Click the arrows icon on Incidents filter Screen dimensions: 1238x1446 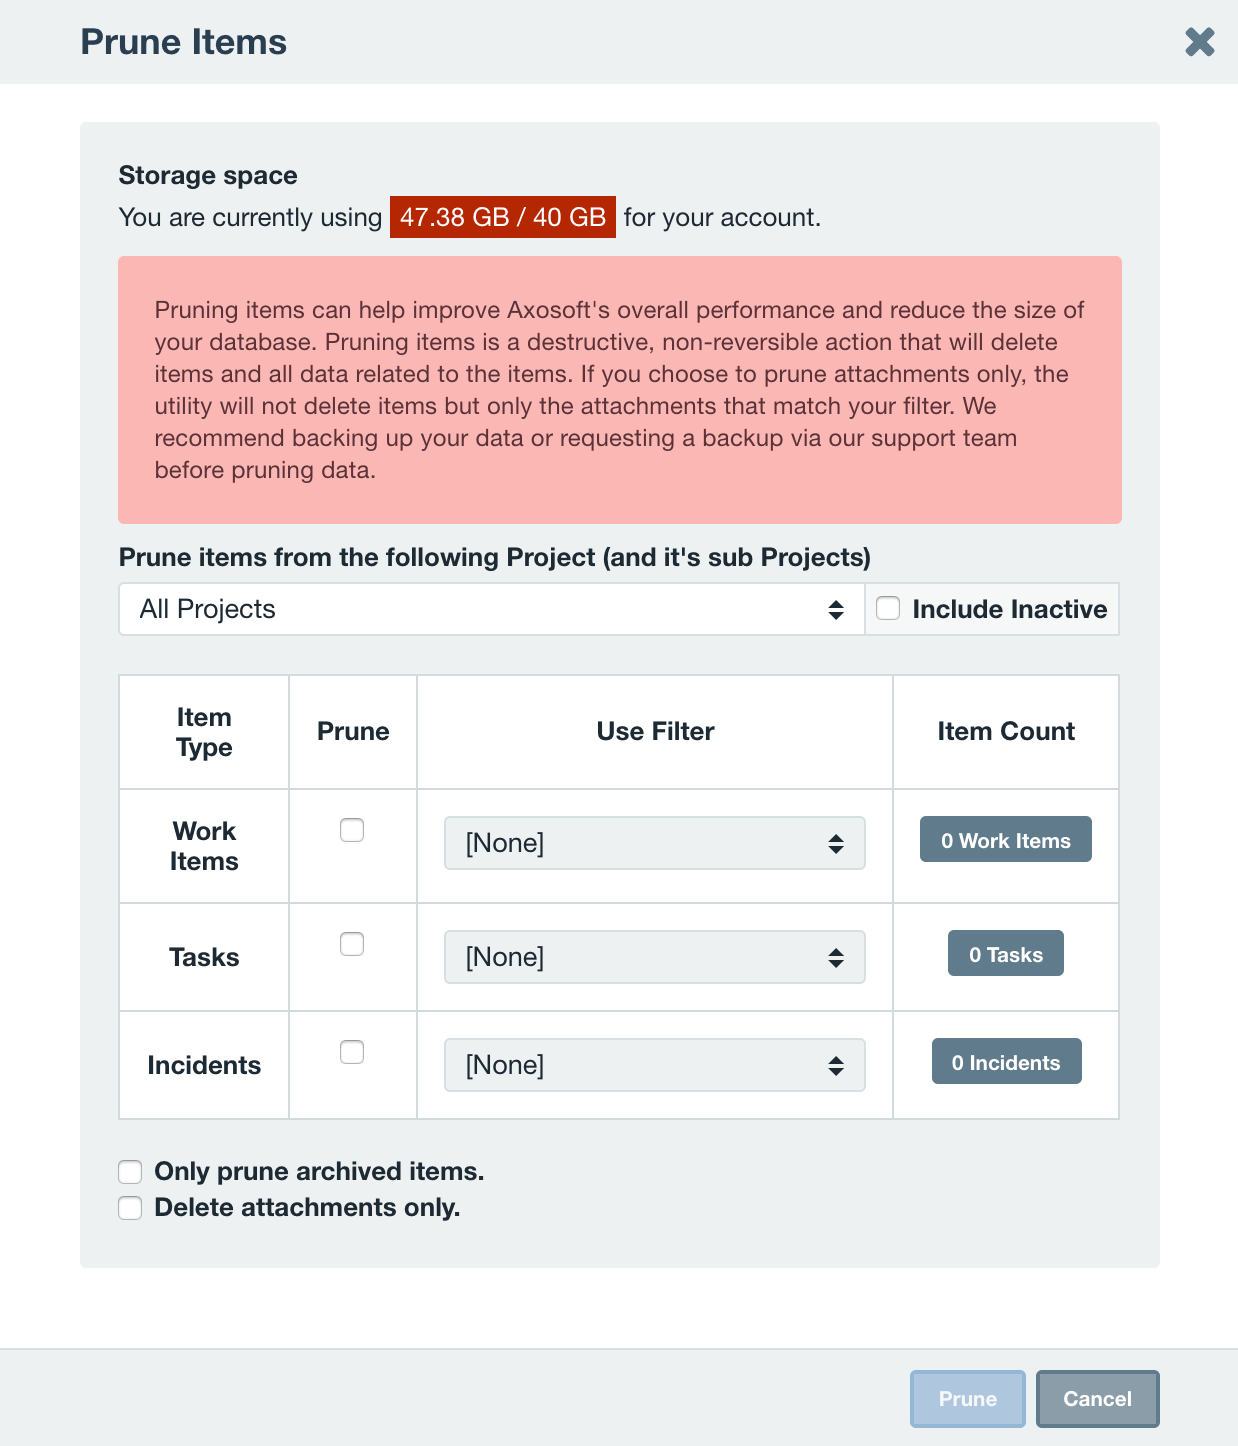click(x=836, y=1066)
